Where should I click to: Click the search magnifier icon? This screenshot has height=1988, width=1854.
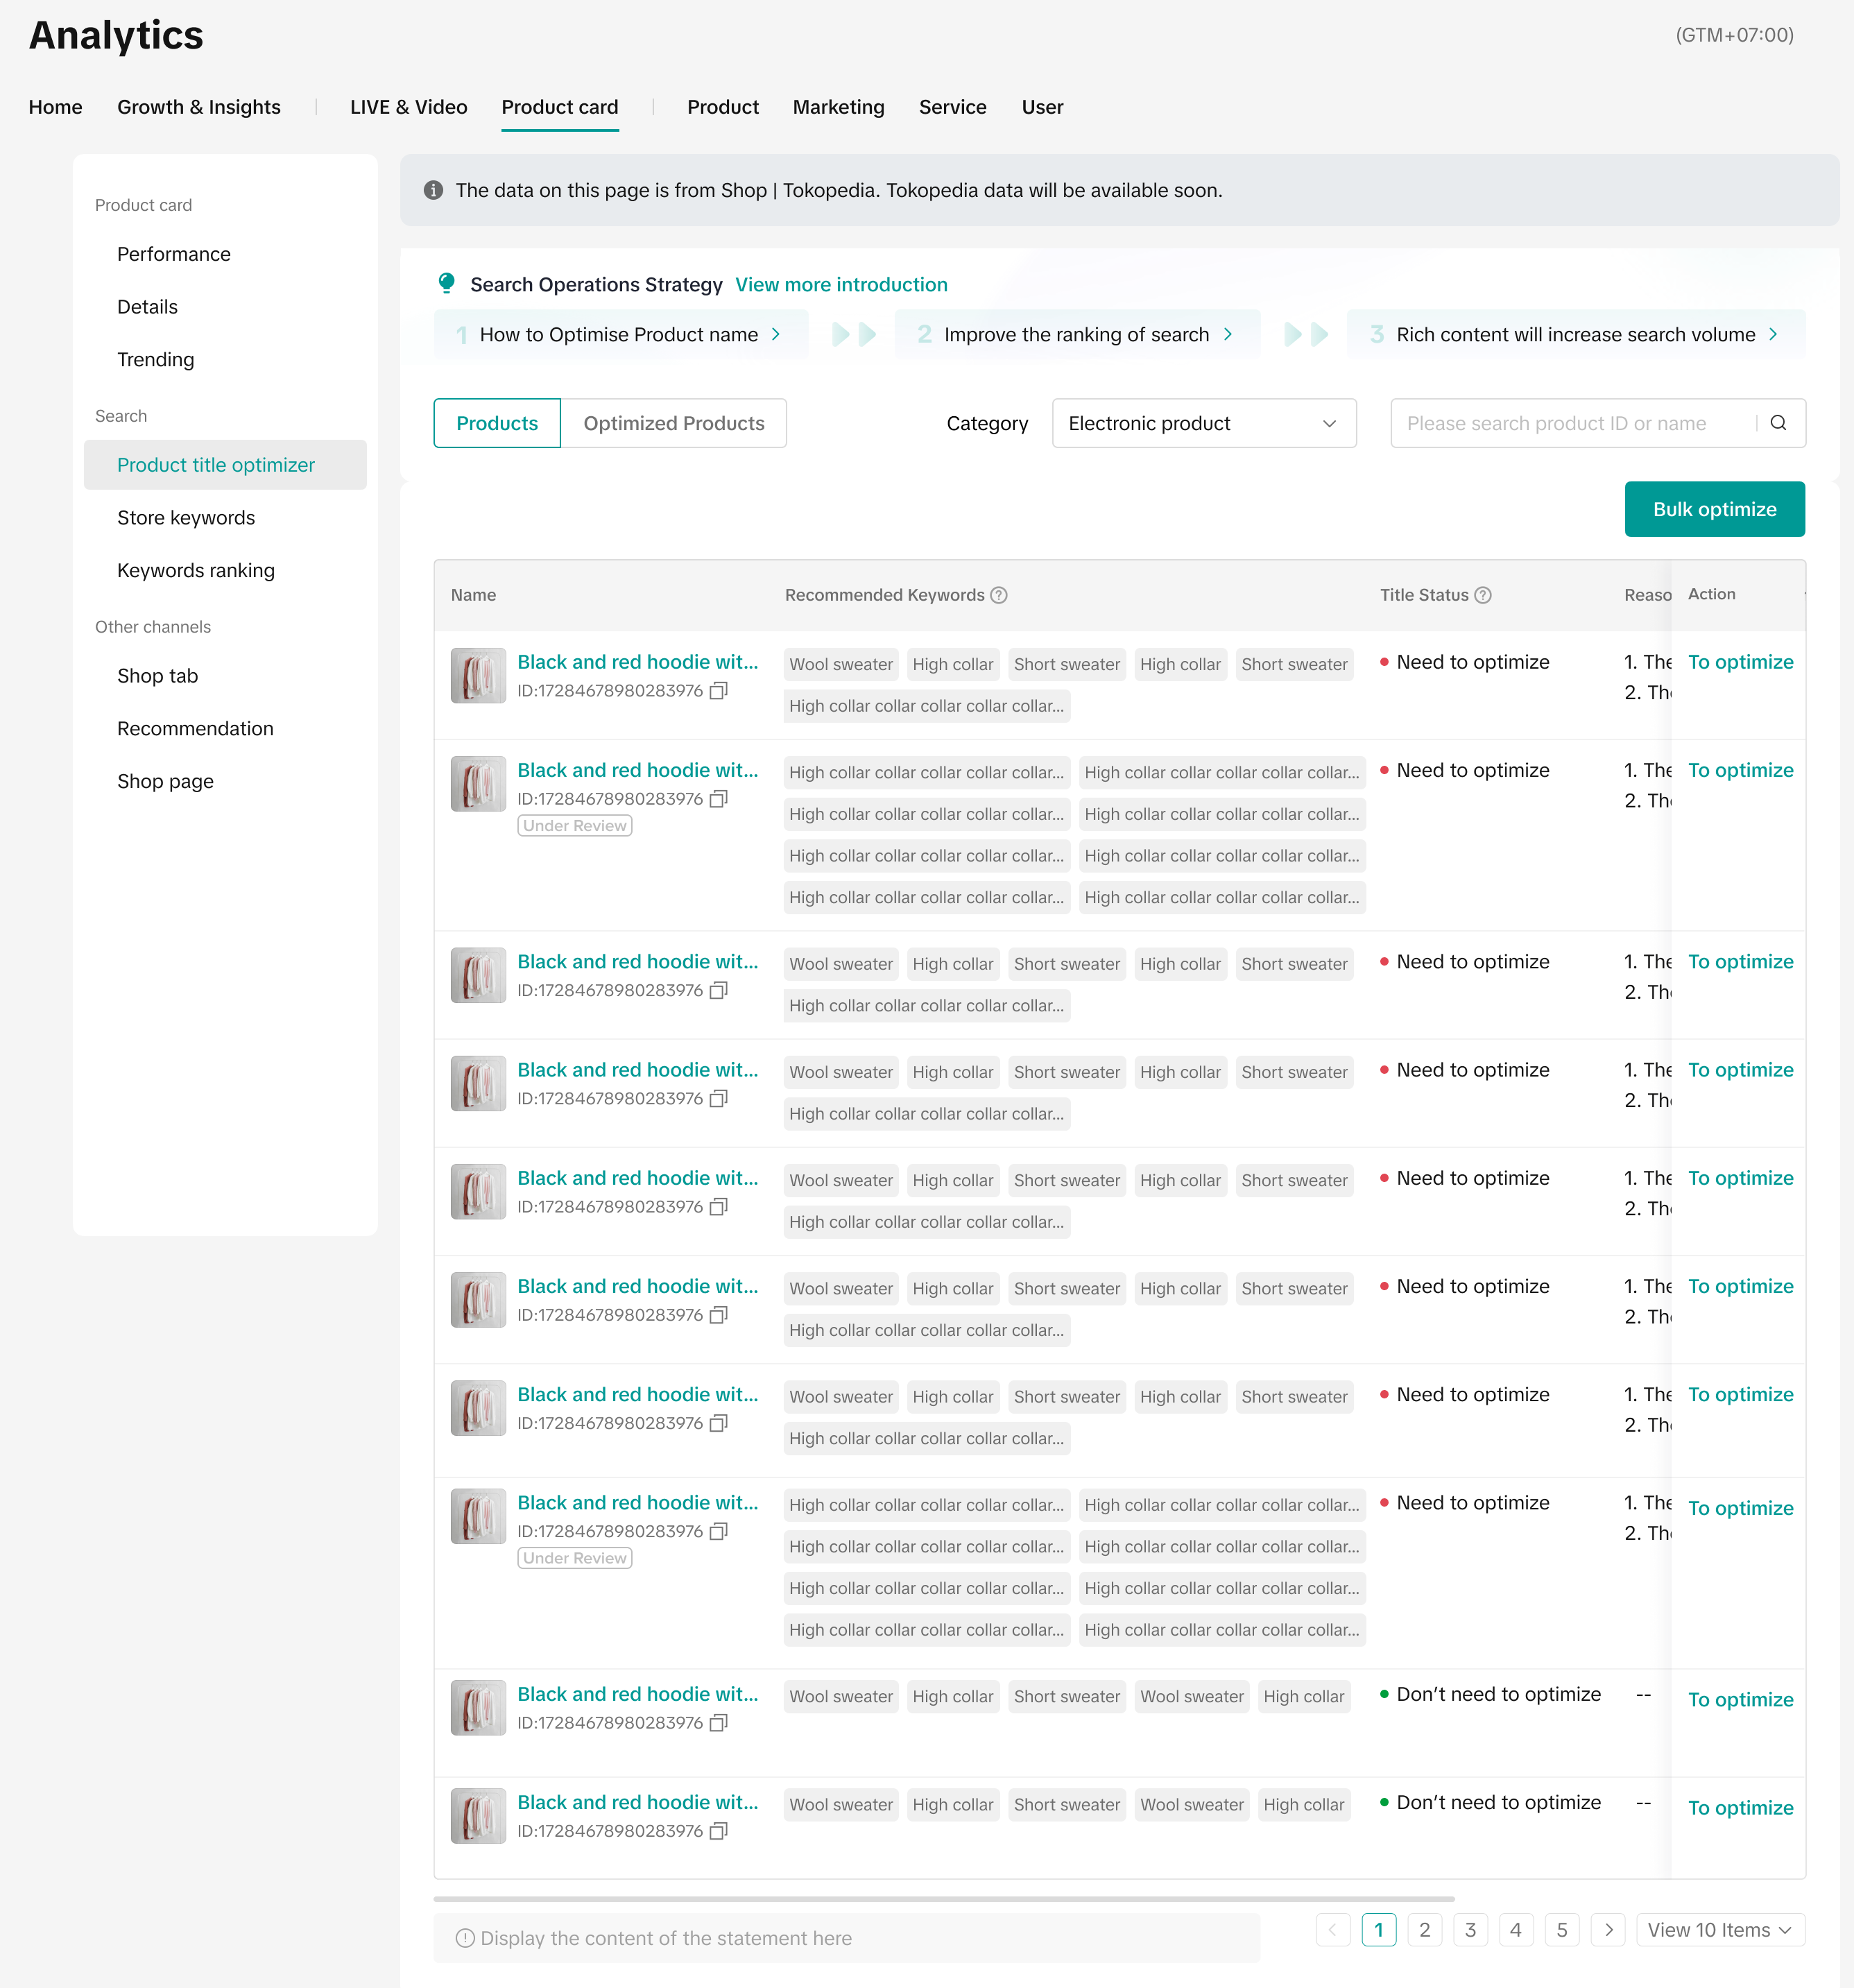point(1778,423)
